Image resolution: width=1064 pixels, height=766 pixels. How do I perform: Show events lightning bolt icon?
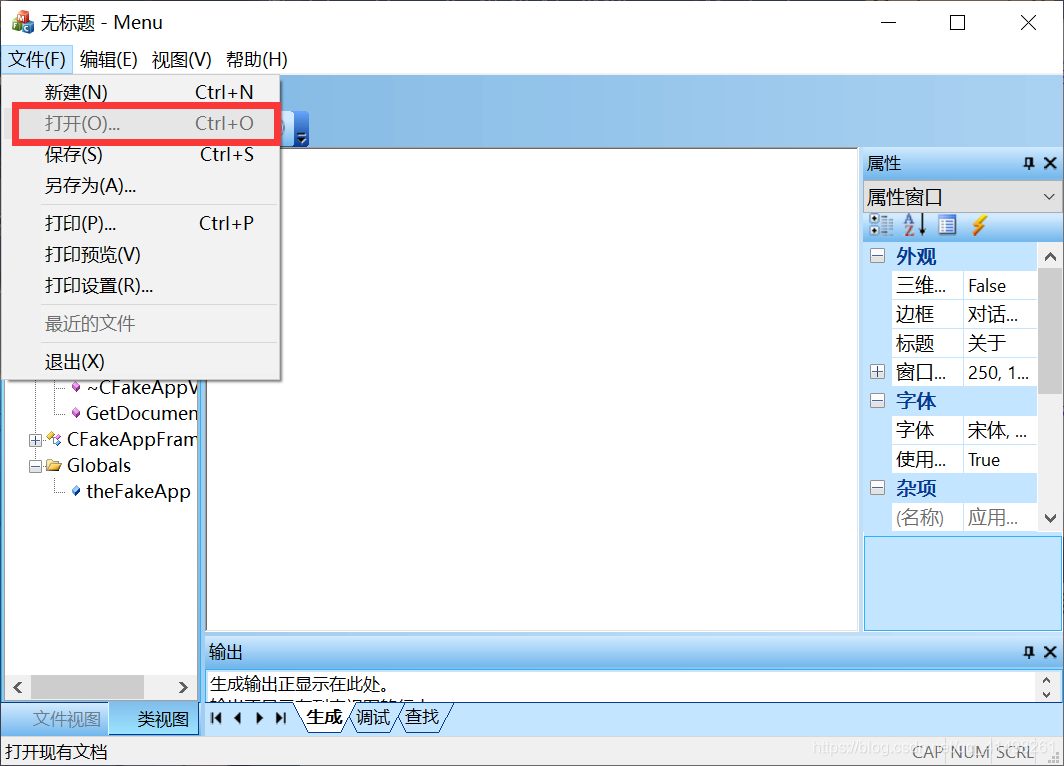click(978, 225)
